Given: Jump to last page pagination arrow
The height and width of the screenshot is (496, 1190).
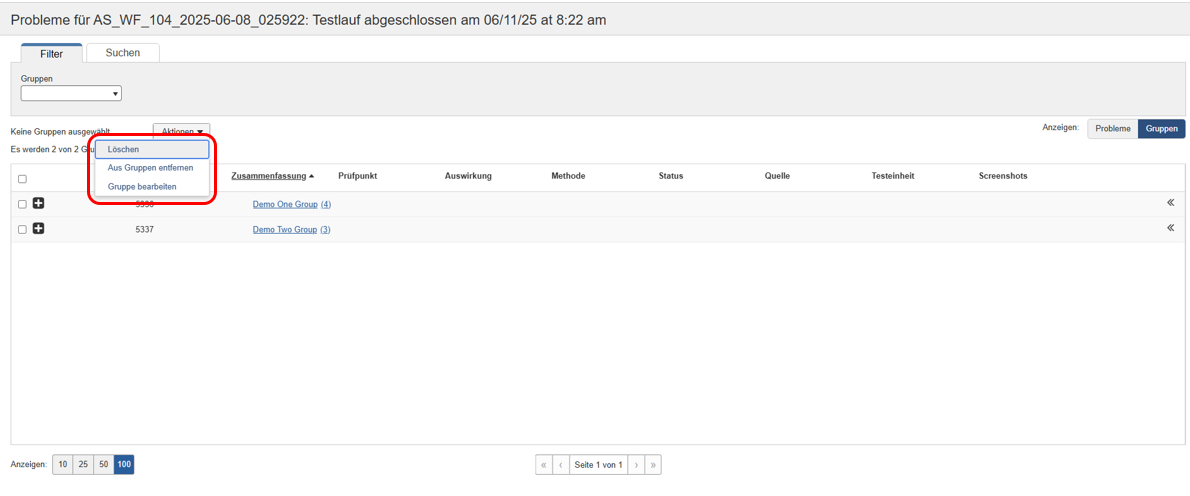Looking at the screenshot, I should (x=653, y=465).
